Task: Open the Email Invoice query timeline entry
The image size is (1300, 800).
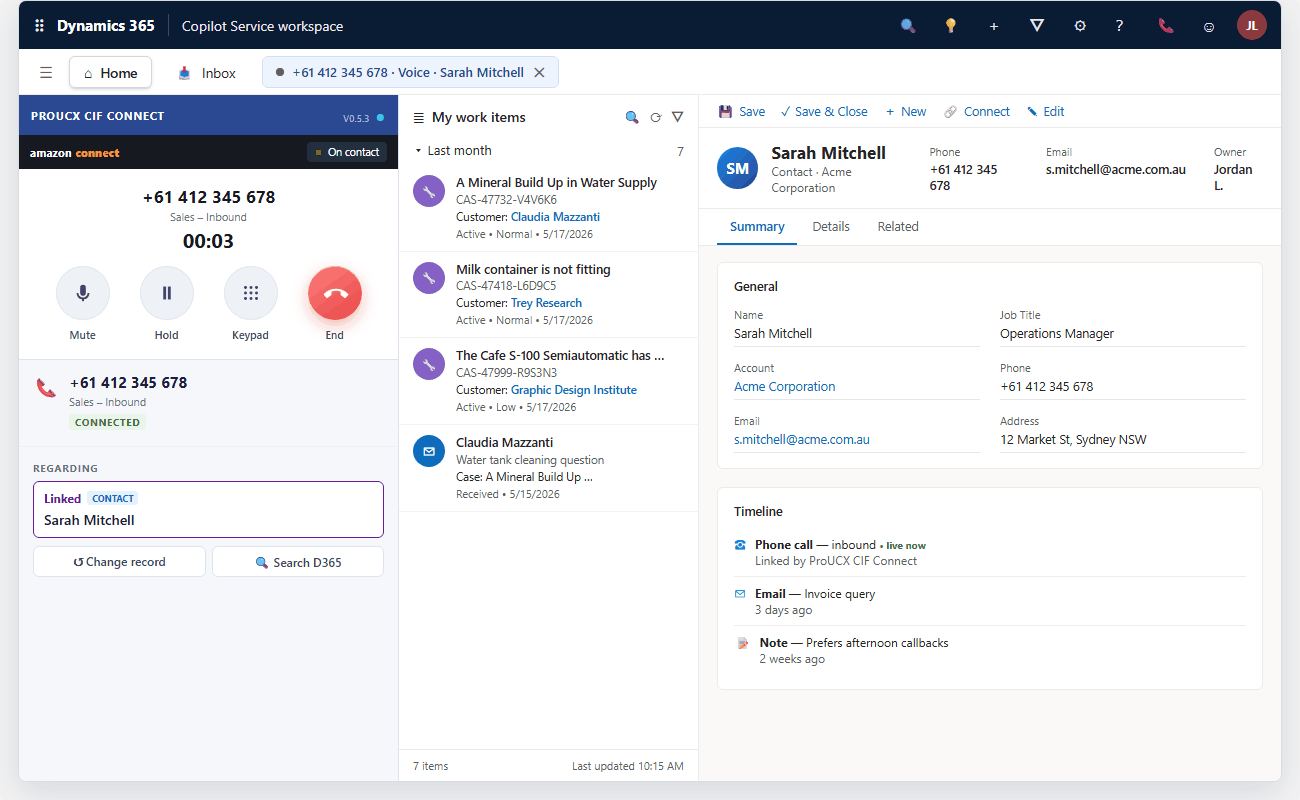Action: [990, 601]
